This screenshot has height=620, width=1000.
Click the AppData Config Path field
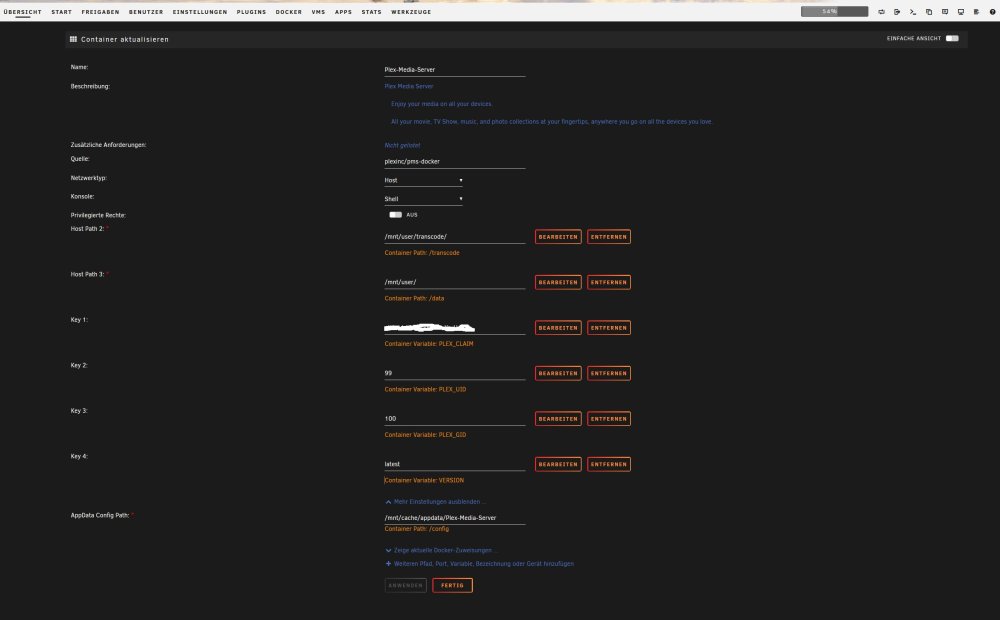(455, 518)
